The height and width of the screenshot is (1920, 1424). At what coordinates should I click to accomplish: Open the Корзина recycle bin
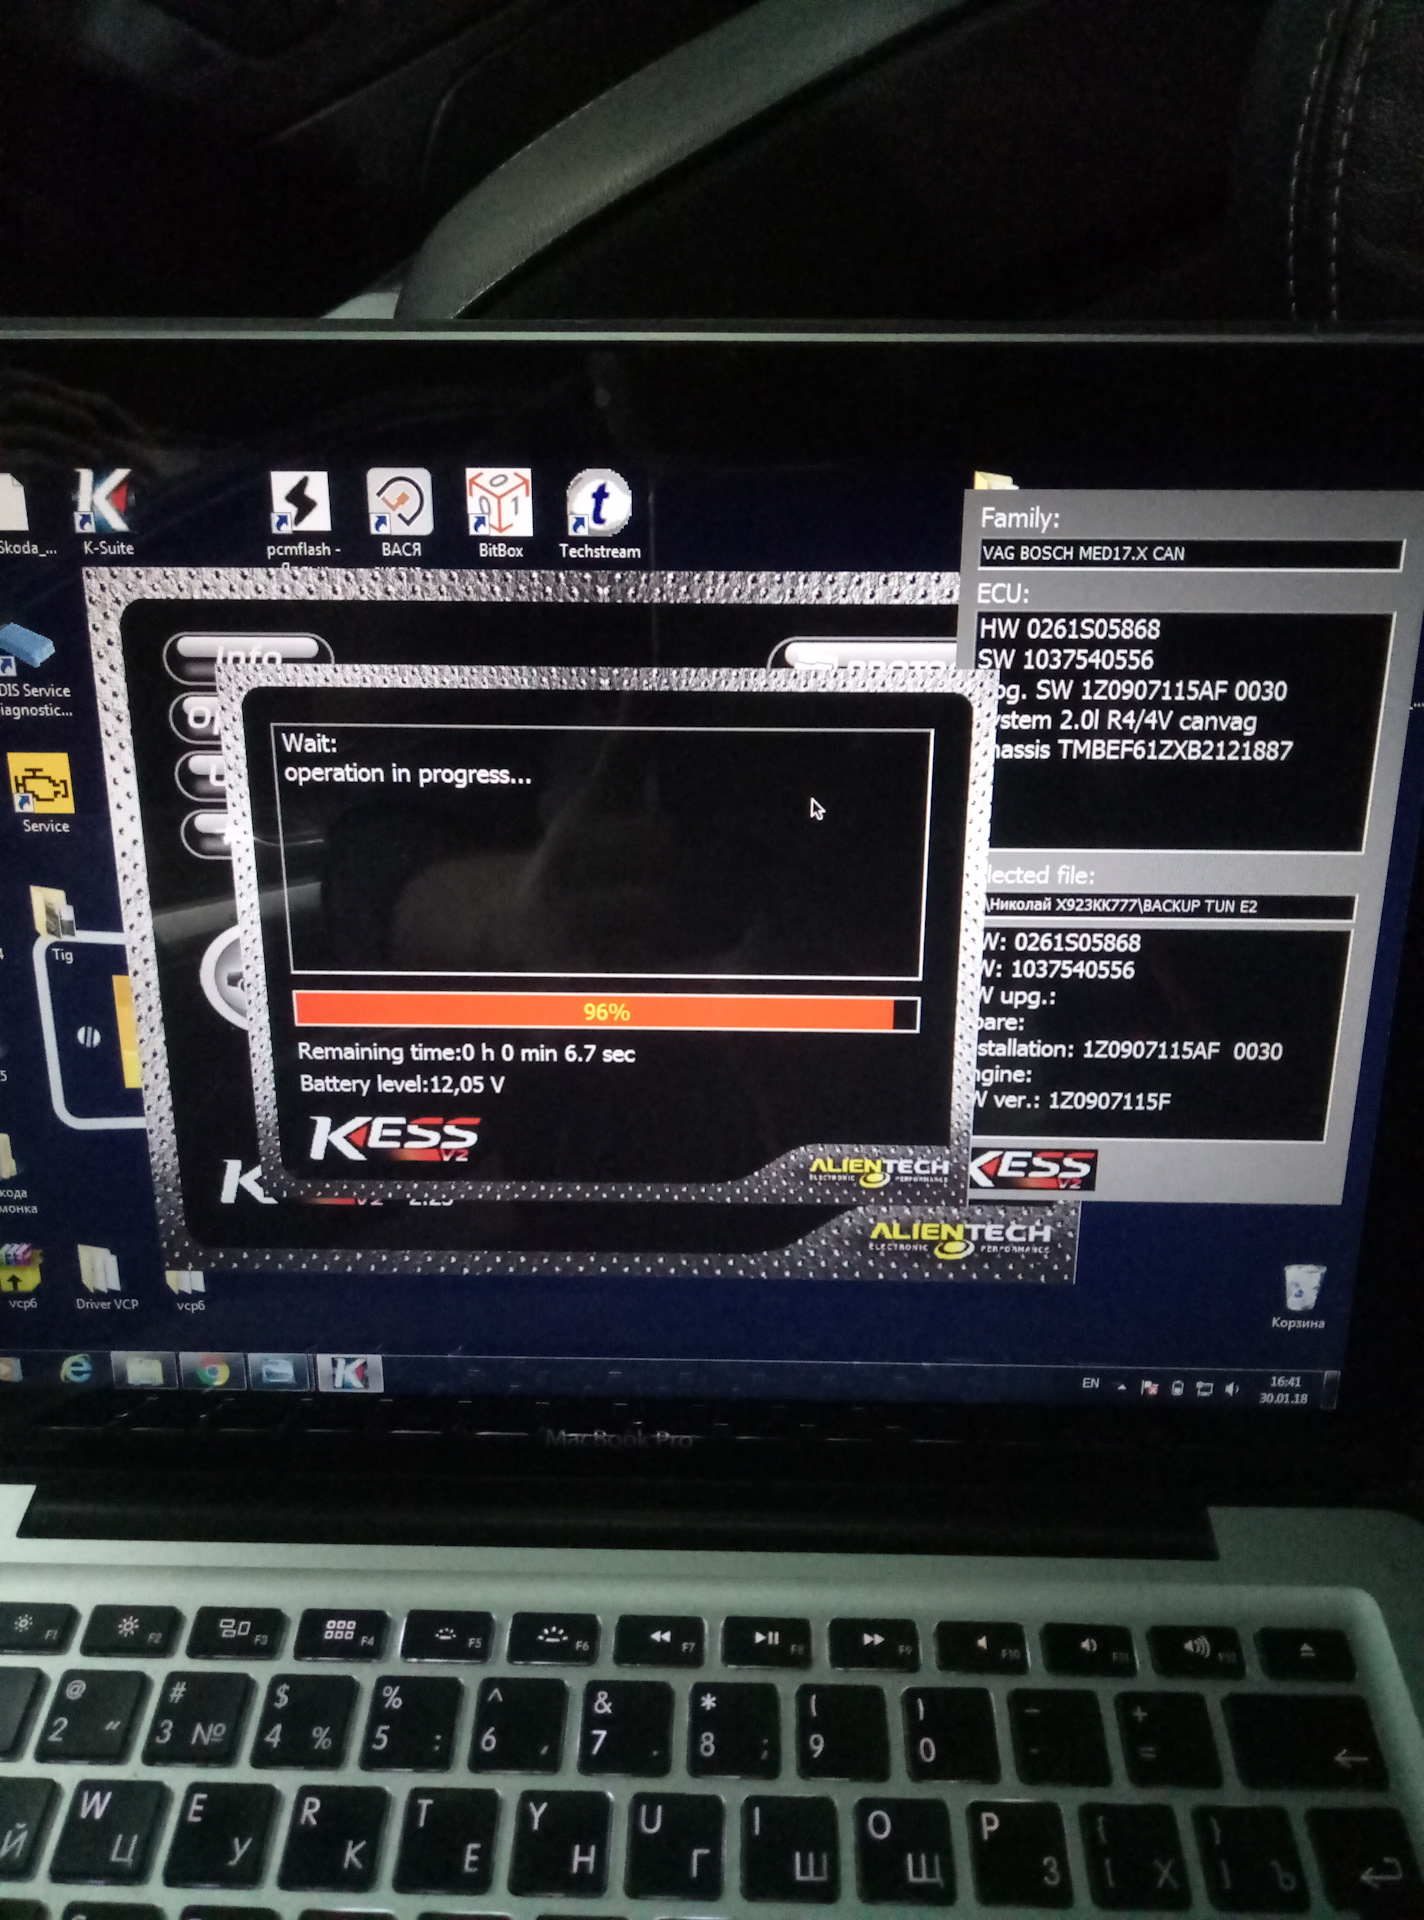1299,1297
